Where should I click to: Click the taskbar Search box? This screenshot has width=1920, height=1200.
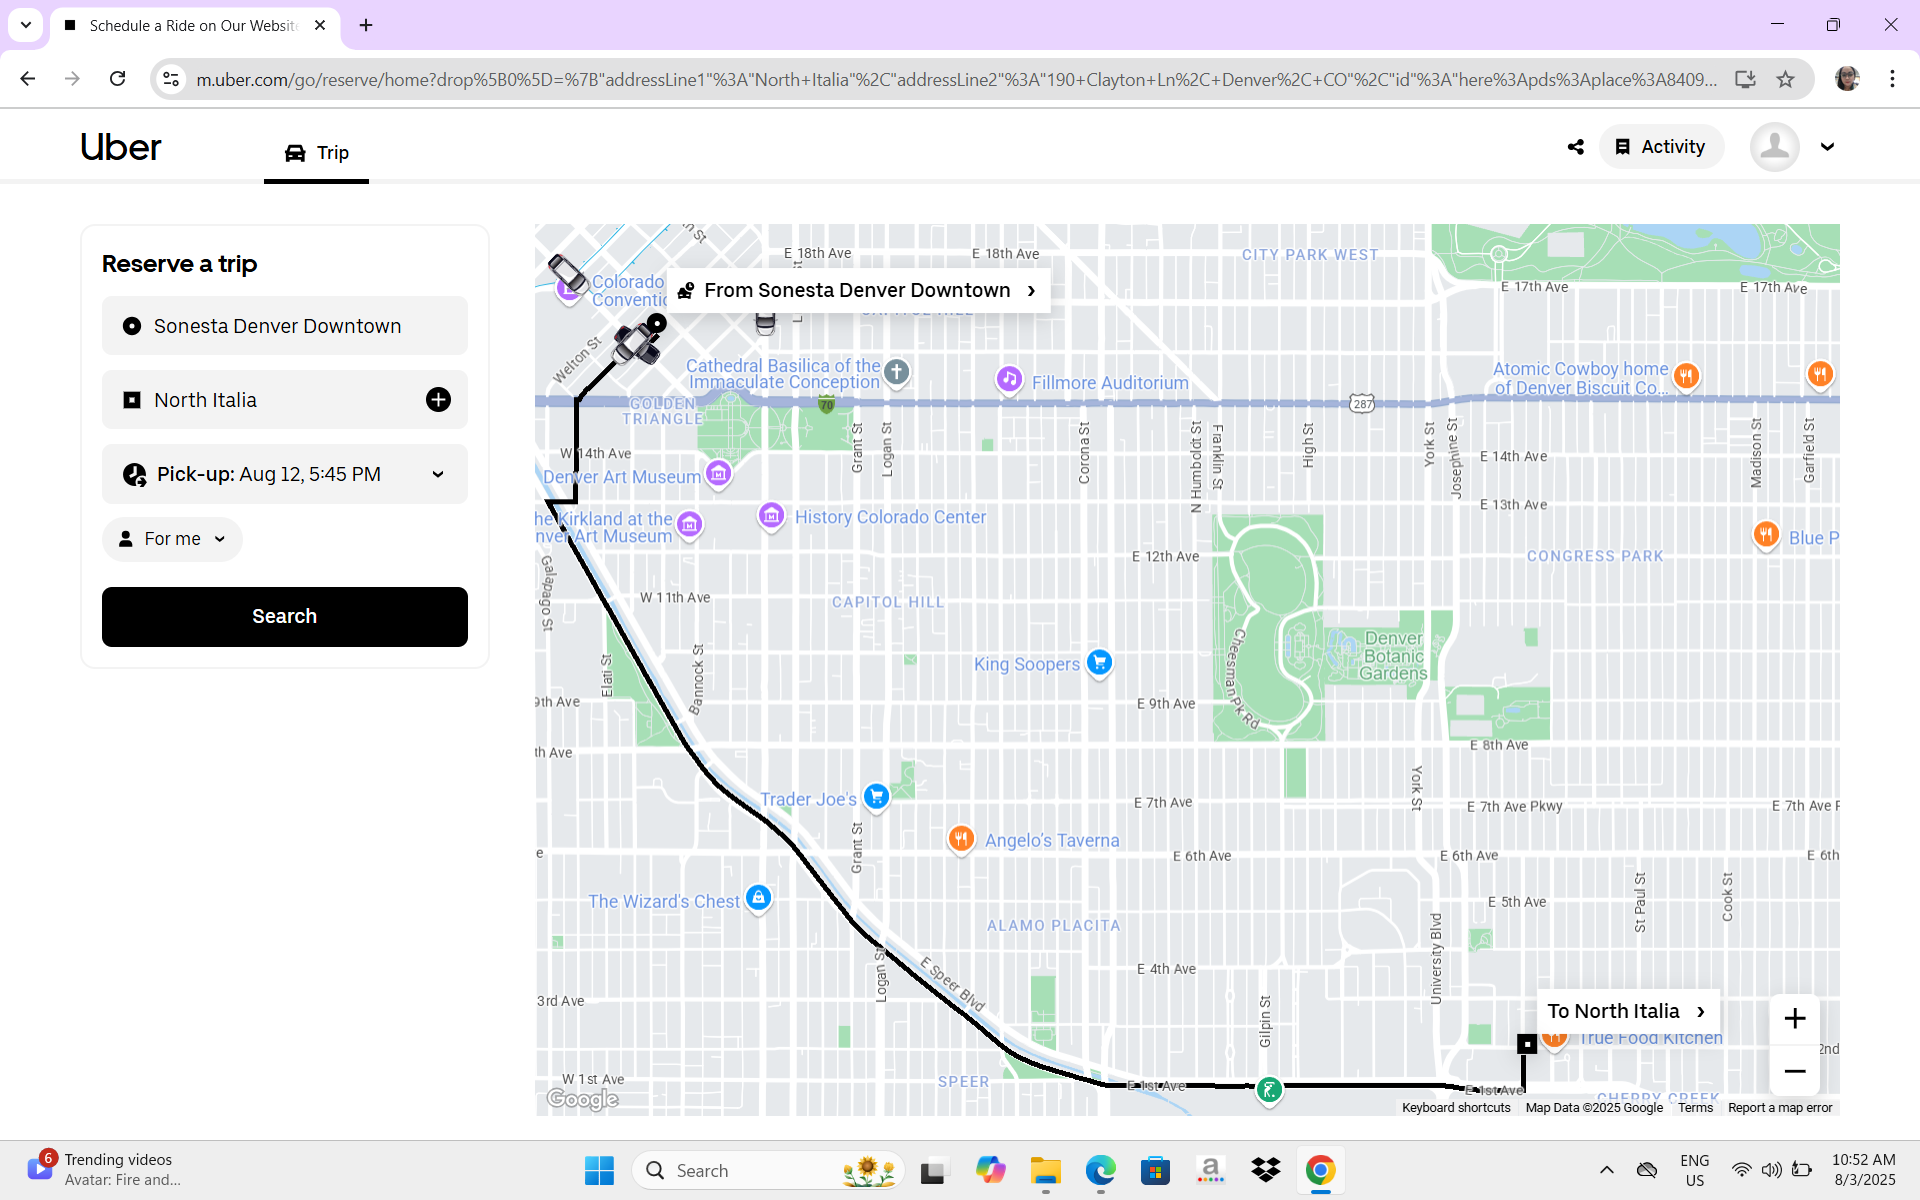coord(768,1170)
